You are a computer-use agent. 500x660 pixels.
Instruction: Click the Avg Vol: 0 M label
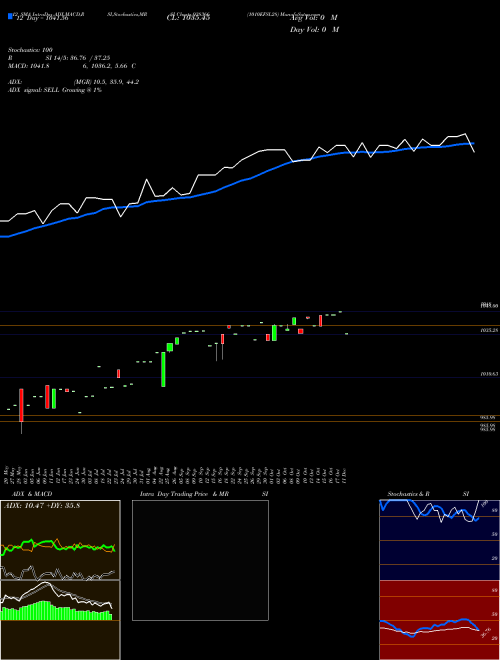[314, 18]
